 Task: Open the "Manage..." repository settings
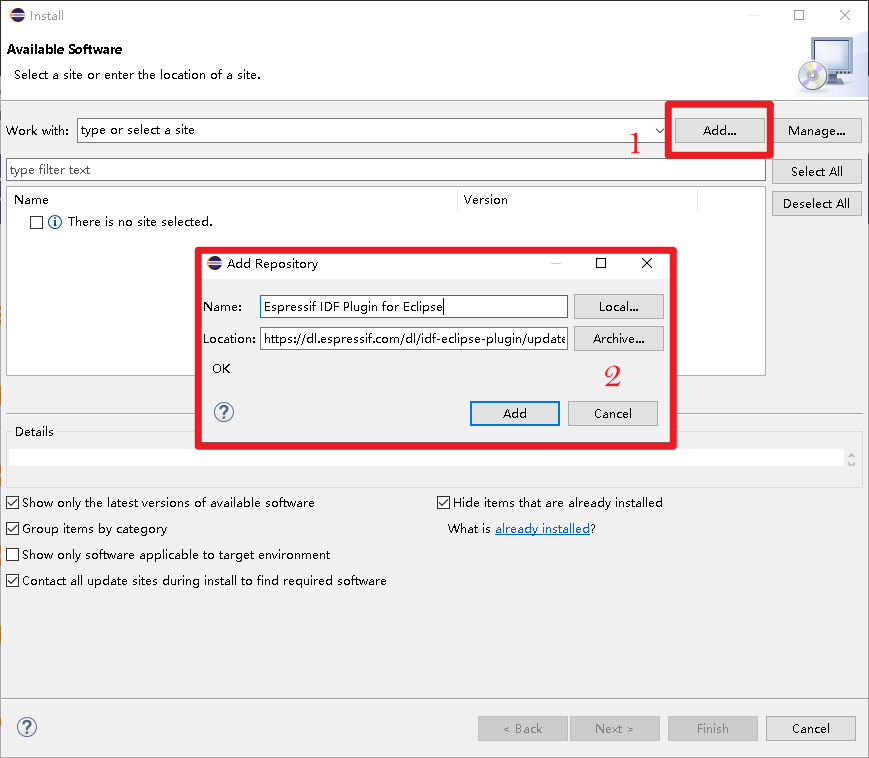point(818,130)
